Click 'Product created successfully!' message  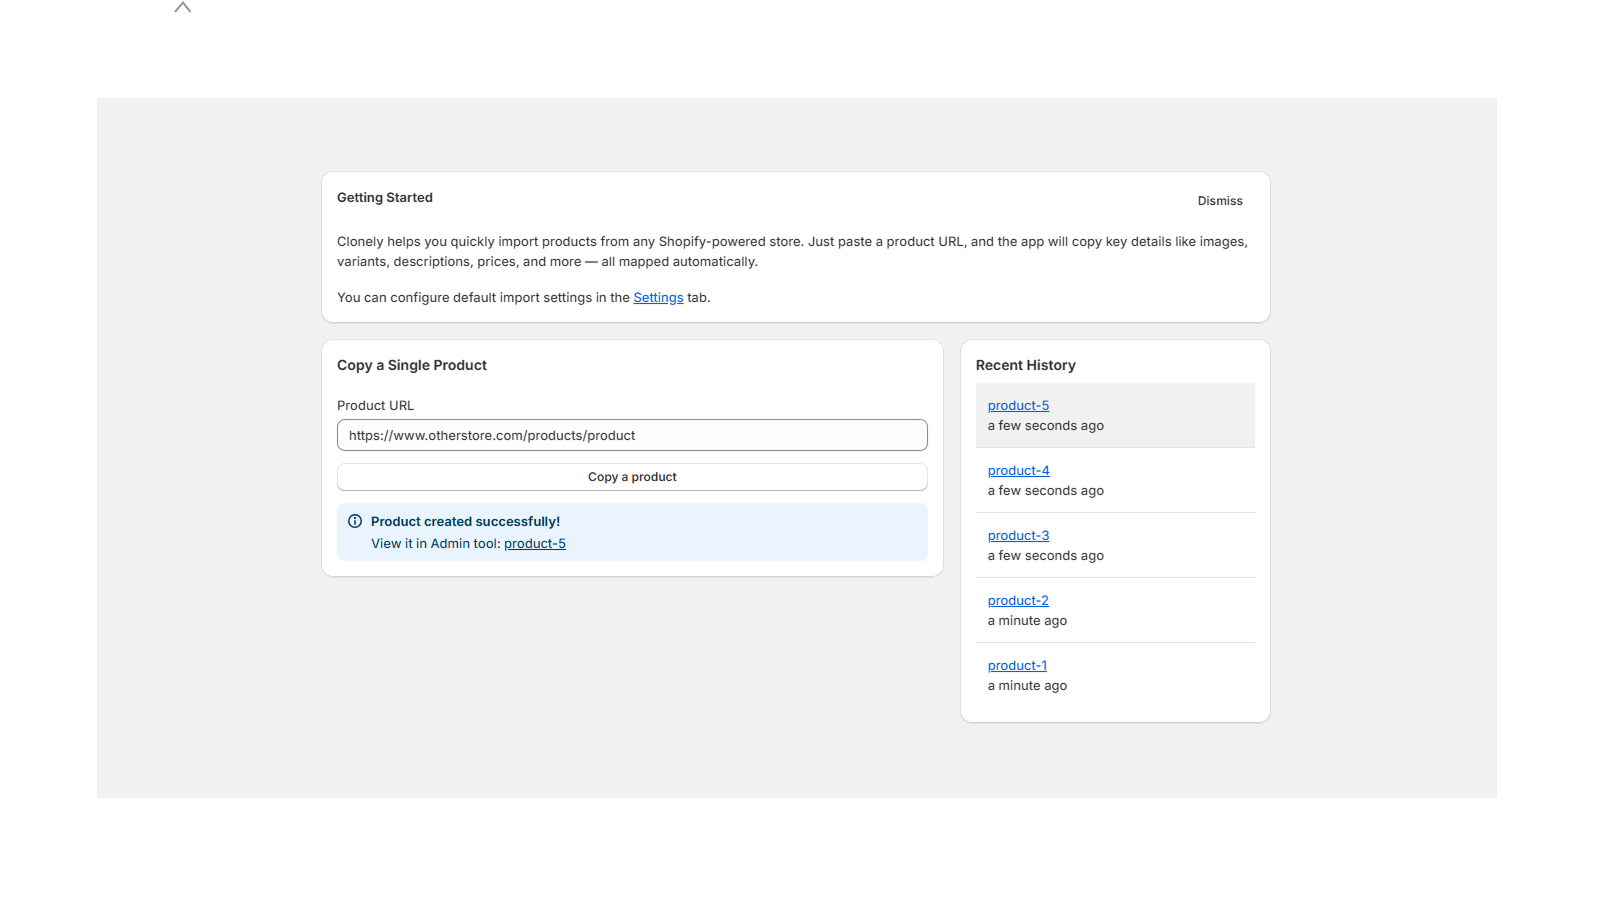point(465,522)
